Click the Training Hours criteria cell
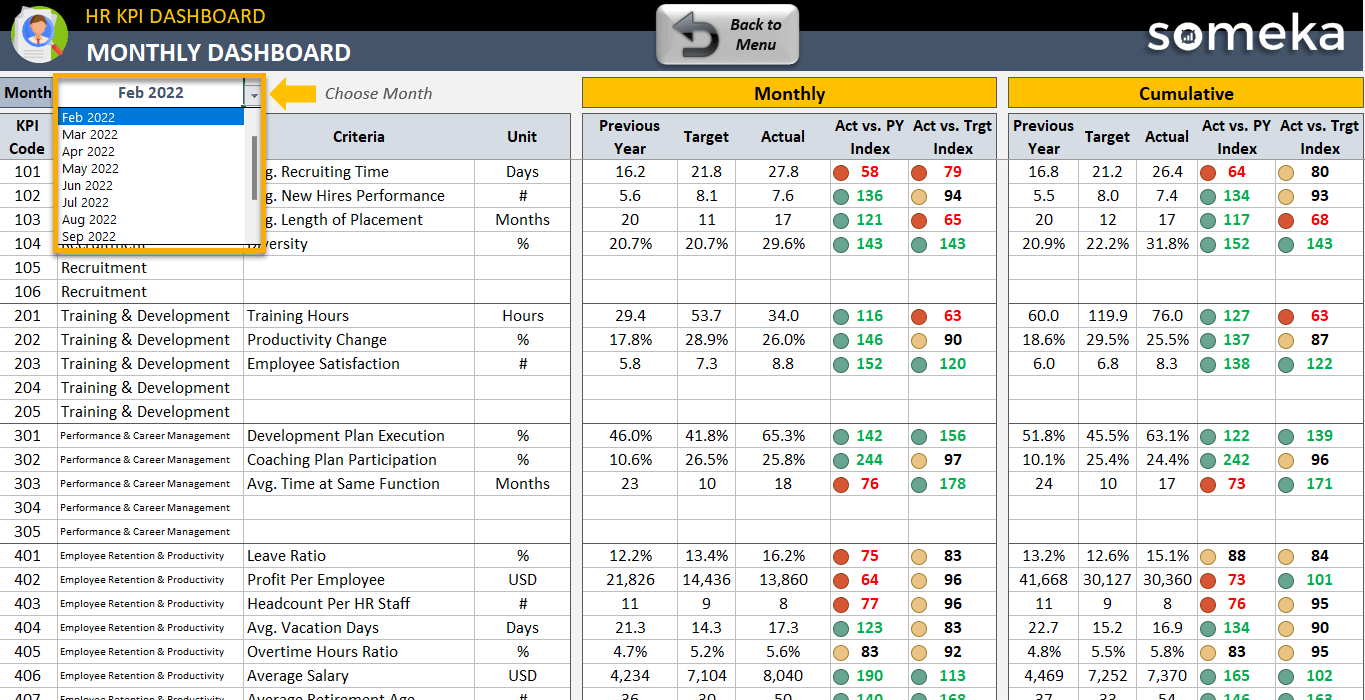This screenshot has width=1365, height=700. pos(359,316)
